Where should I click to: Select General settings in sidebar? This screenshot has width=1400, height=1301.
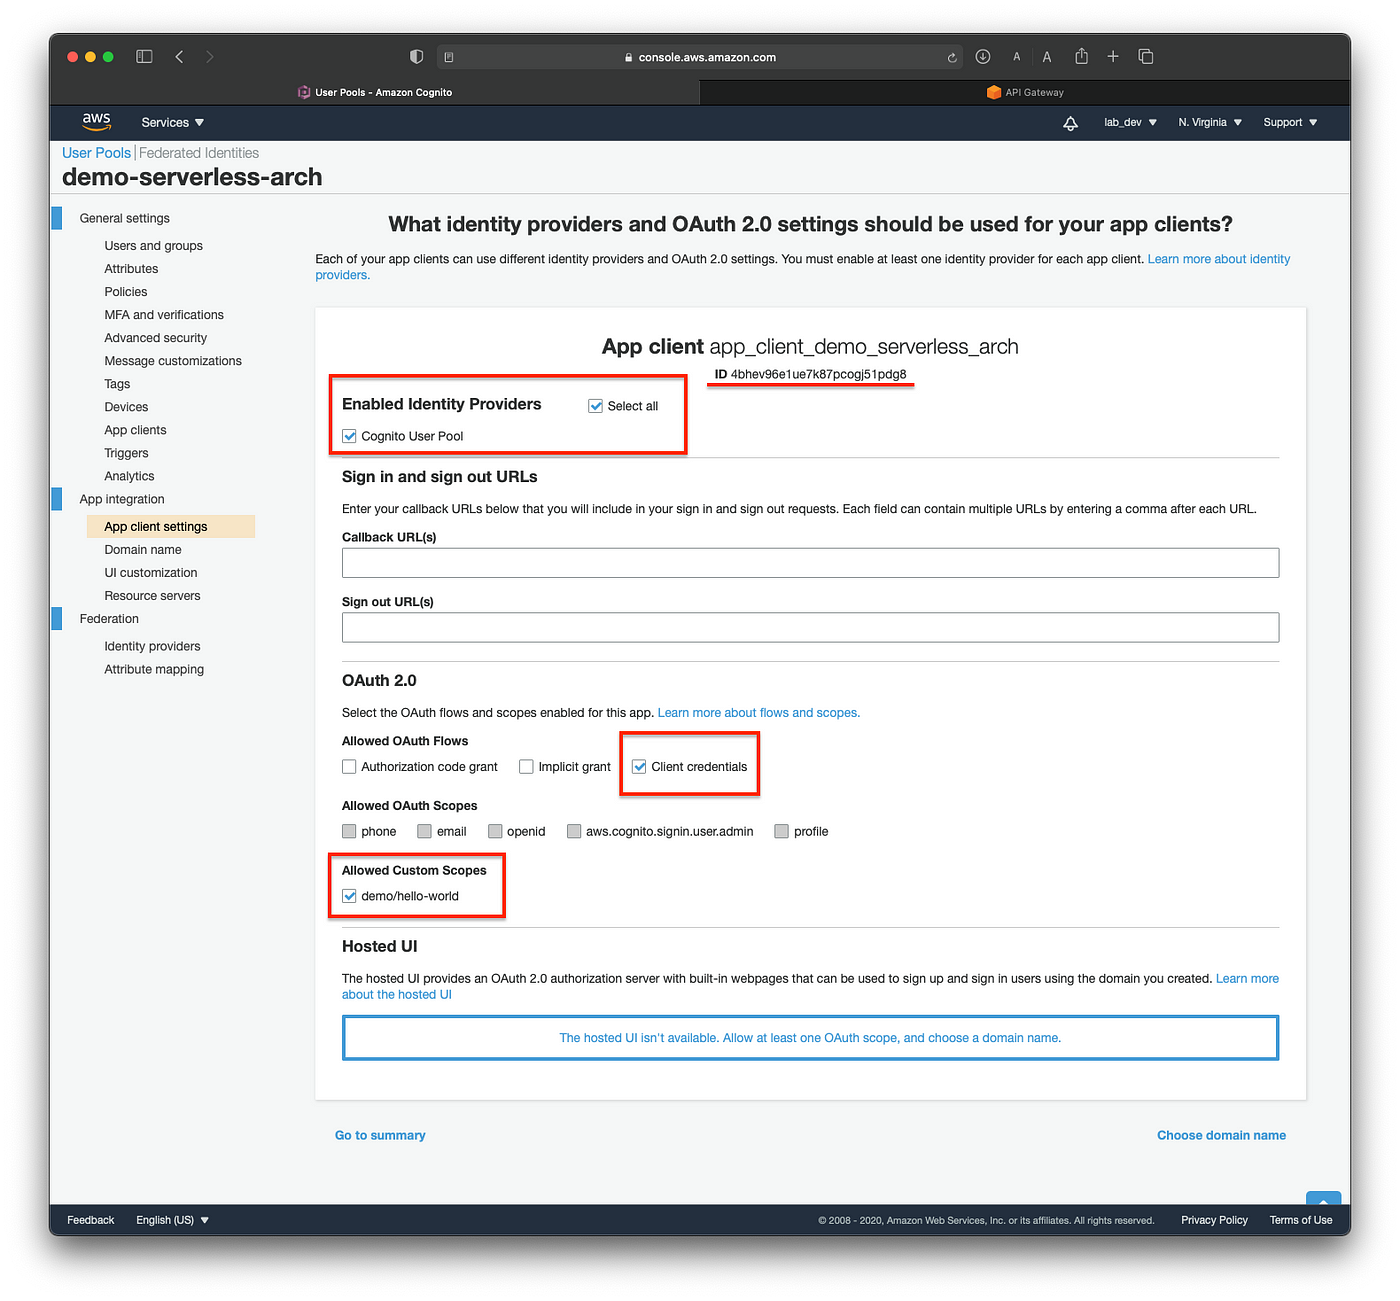[x=125, y=218]
